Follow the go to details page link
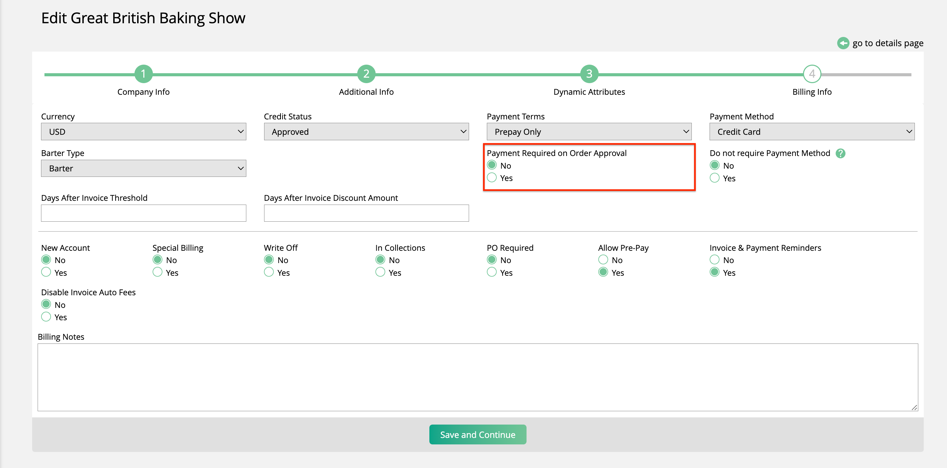 887,43
